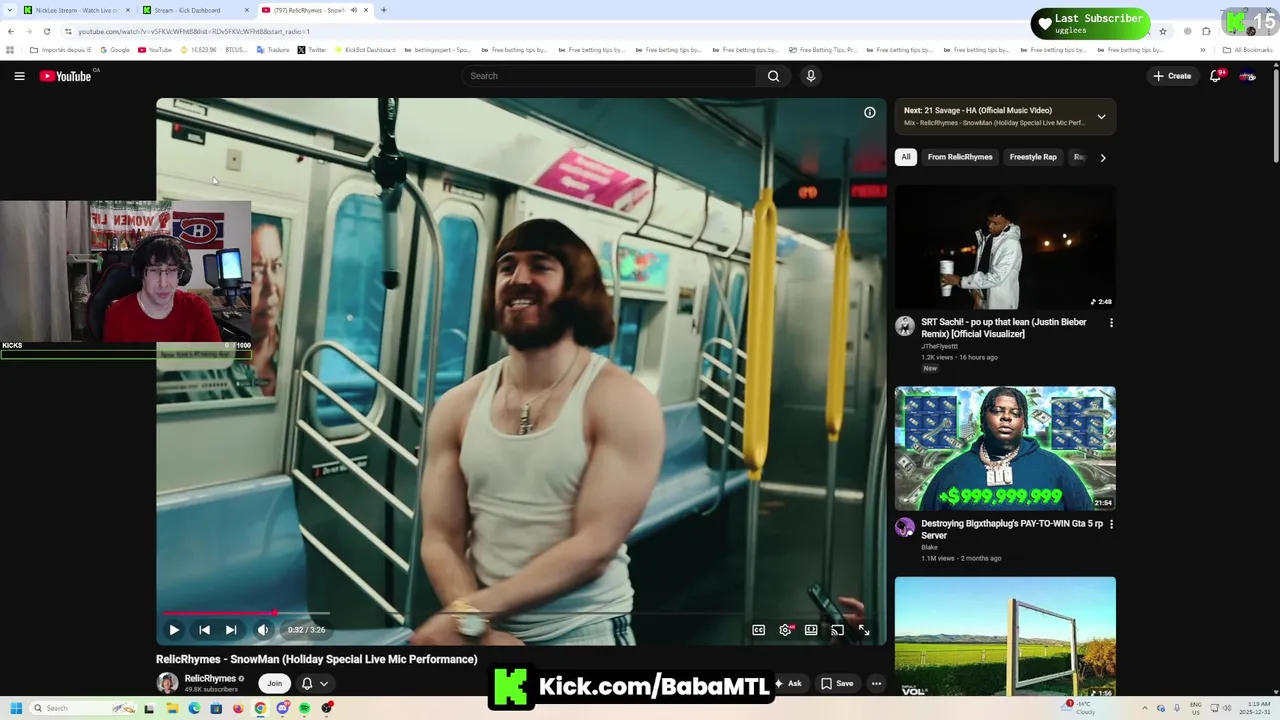Focus the YouTube search field

pyautogui.click(x=610, y=76)
